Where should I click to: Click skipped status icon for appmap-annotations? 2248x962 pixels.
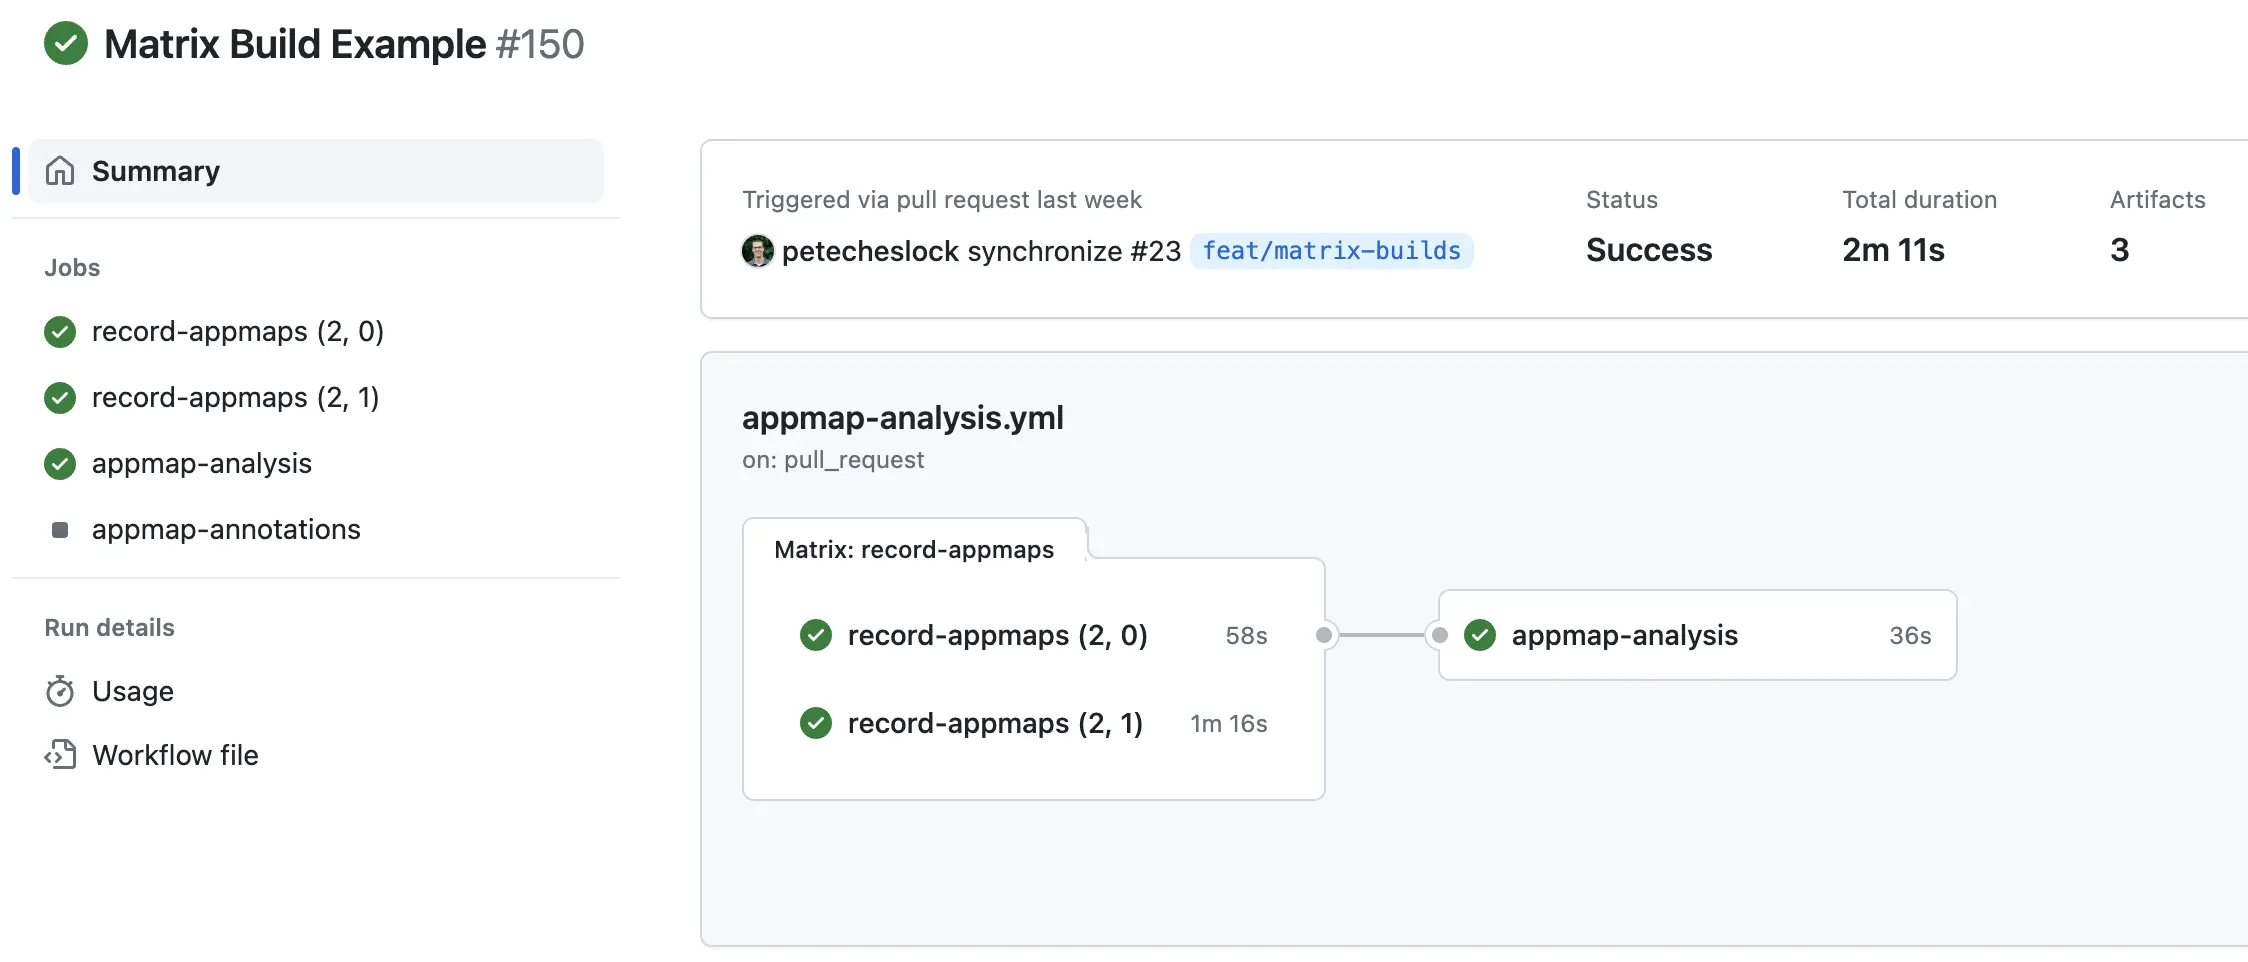click(x=60, y=530)
